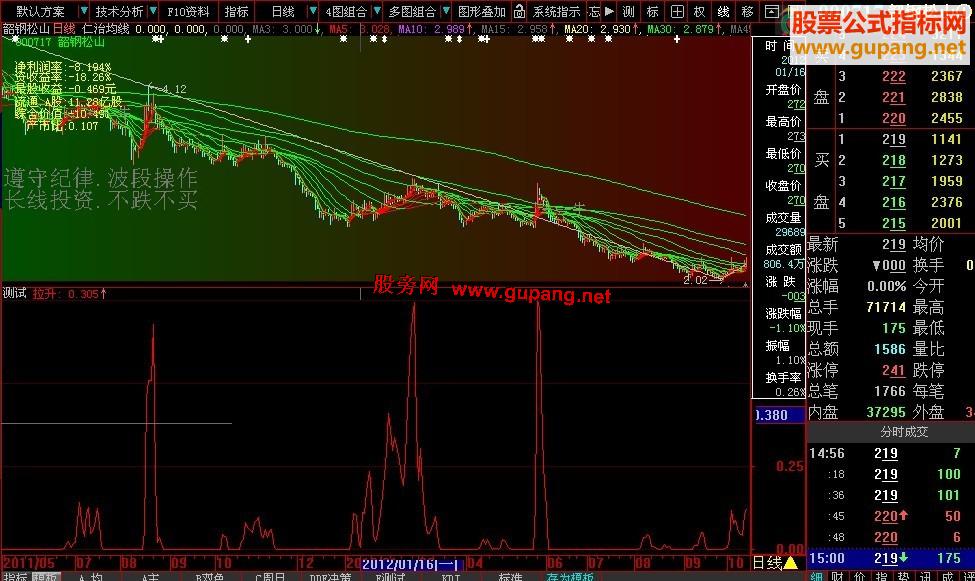
Task: Click the 多图组合 layout button
Action: (x=412, y=11)
